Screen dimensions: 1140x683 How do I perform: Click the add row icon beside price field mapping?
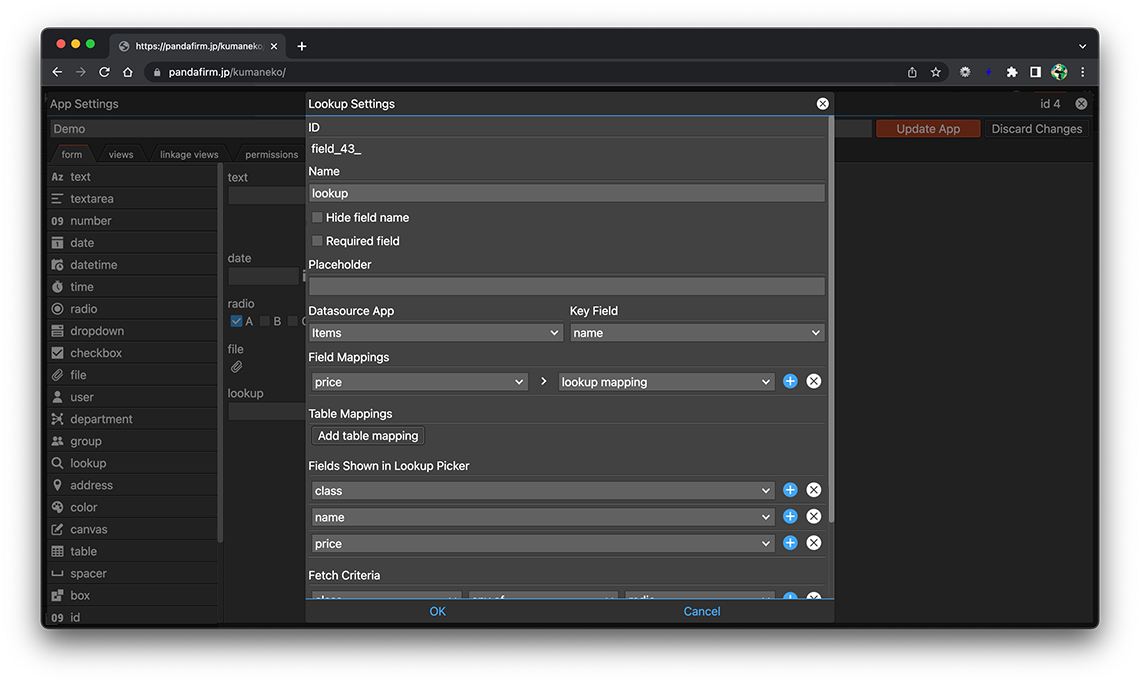click(x=790, y=381)
